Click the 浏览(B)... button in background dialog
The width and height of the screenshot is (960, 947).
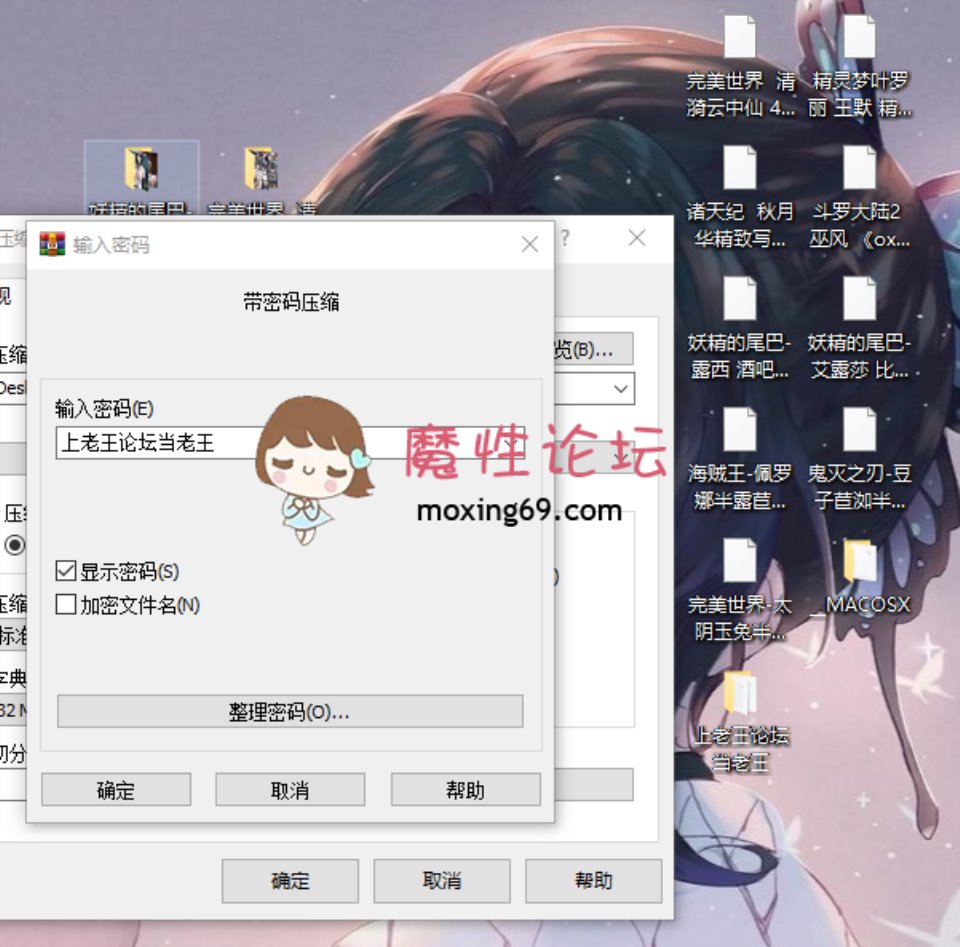[593, 349]
